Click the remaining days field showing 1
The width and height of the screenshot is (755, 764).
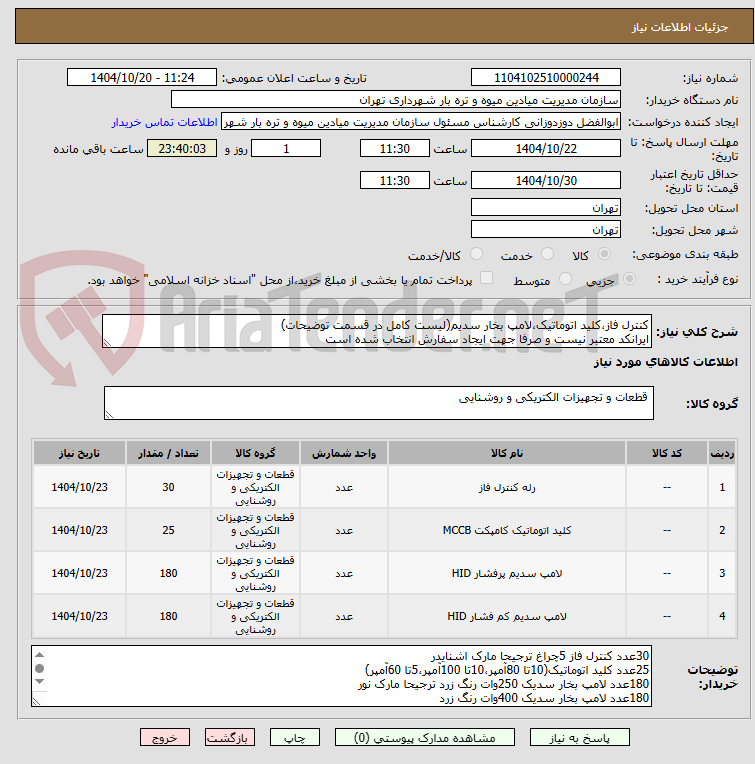(x=286, y=149)
